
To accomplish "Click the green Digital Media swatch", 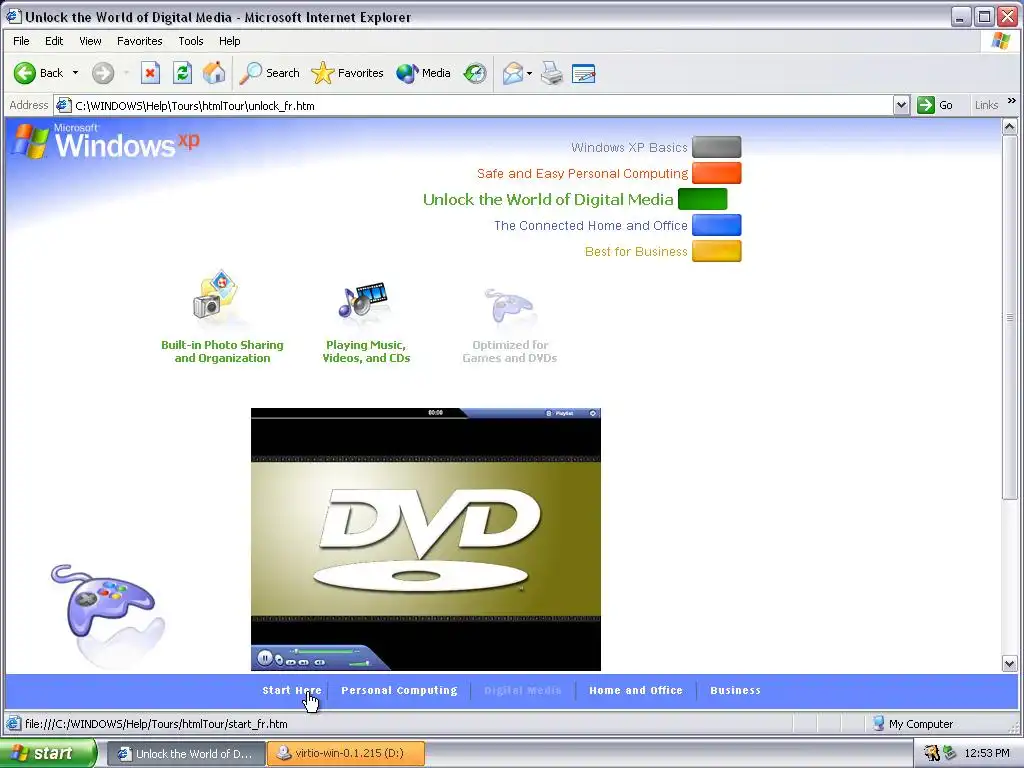I will pyautogui.click(x=703, y=199).
